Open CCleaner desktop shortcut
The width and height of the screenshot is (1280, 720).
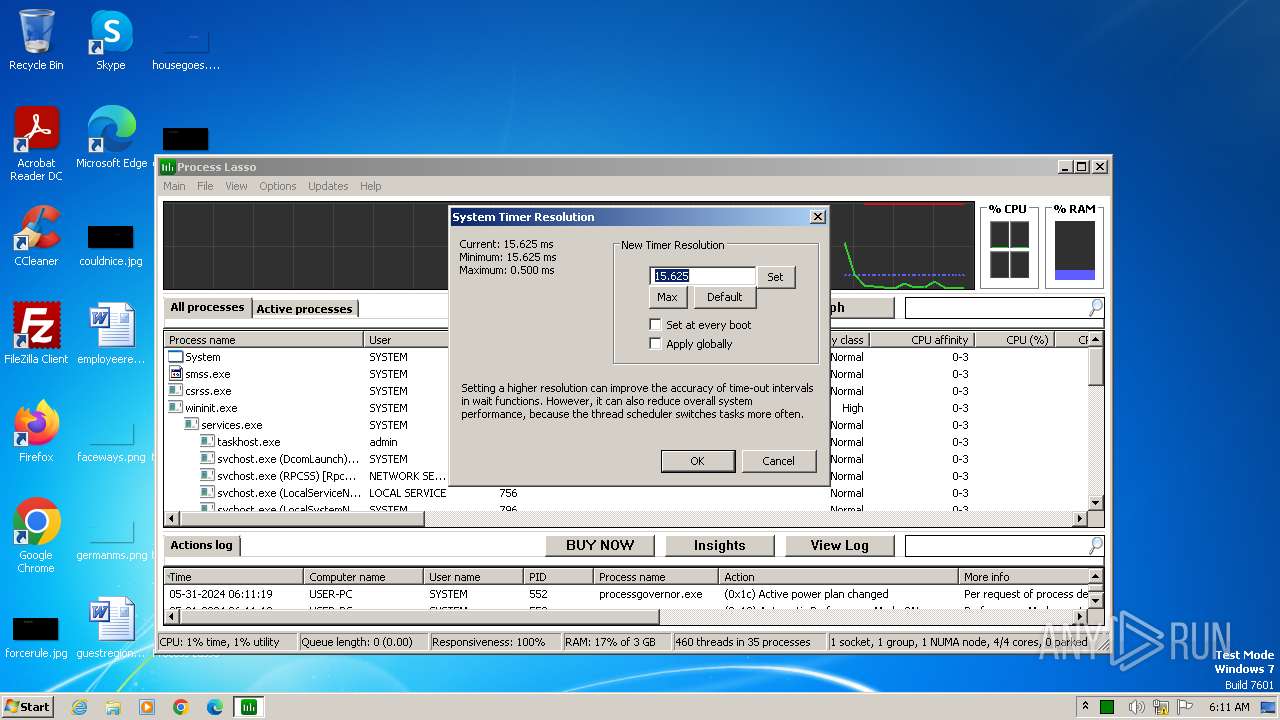pyautogui.click(x=36, y=236)
